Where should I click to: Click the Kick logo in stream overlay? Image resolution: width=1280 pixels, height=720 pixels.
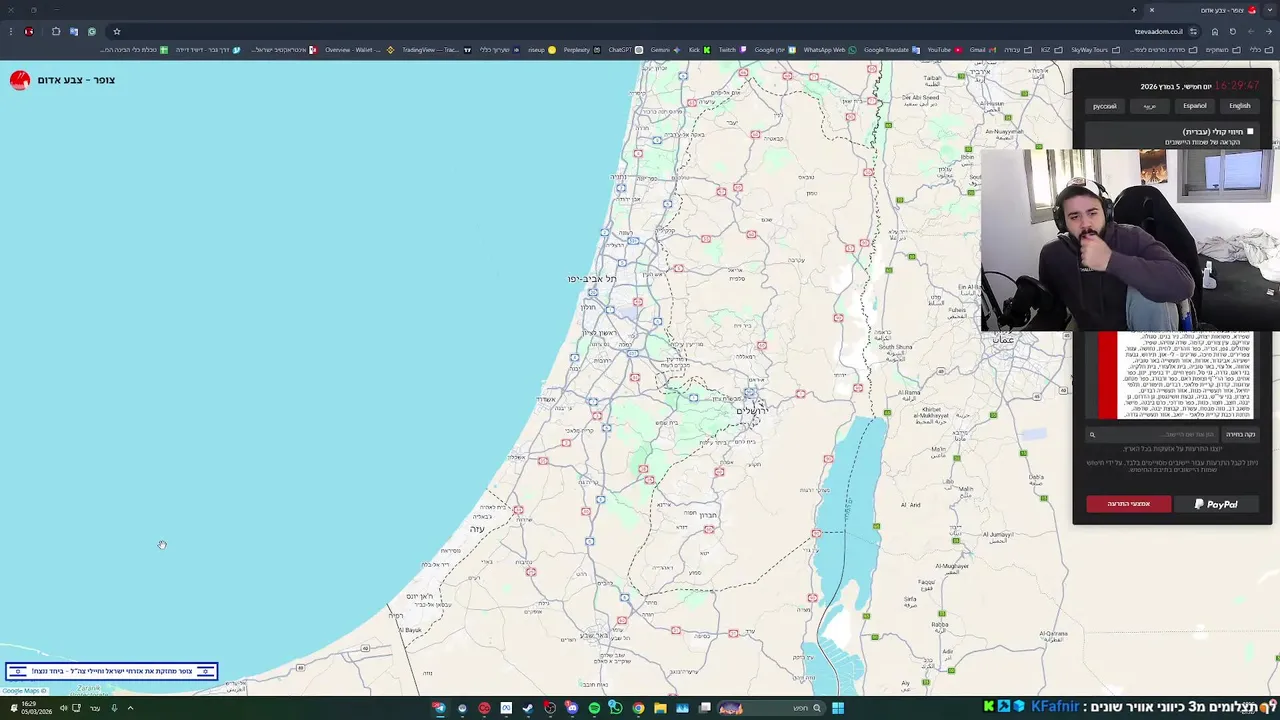989,707
